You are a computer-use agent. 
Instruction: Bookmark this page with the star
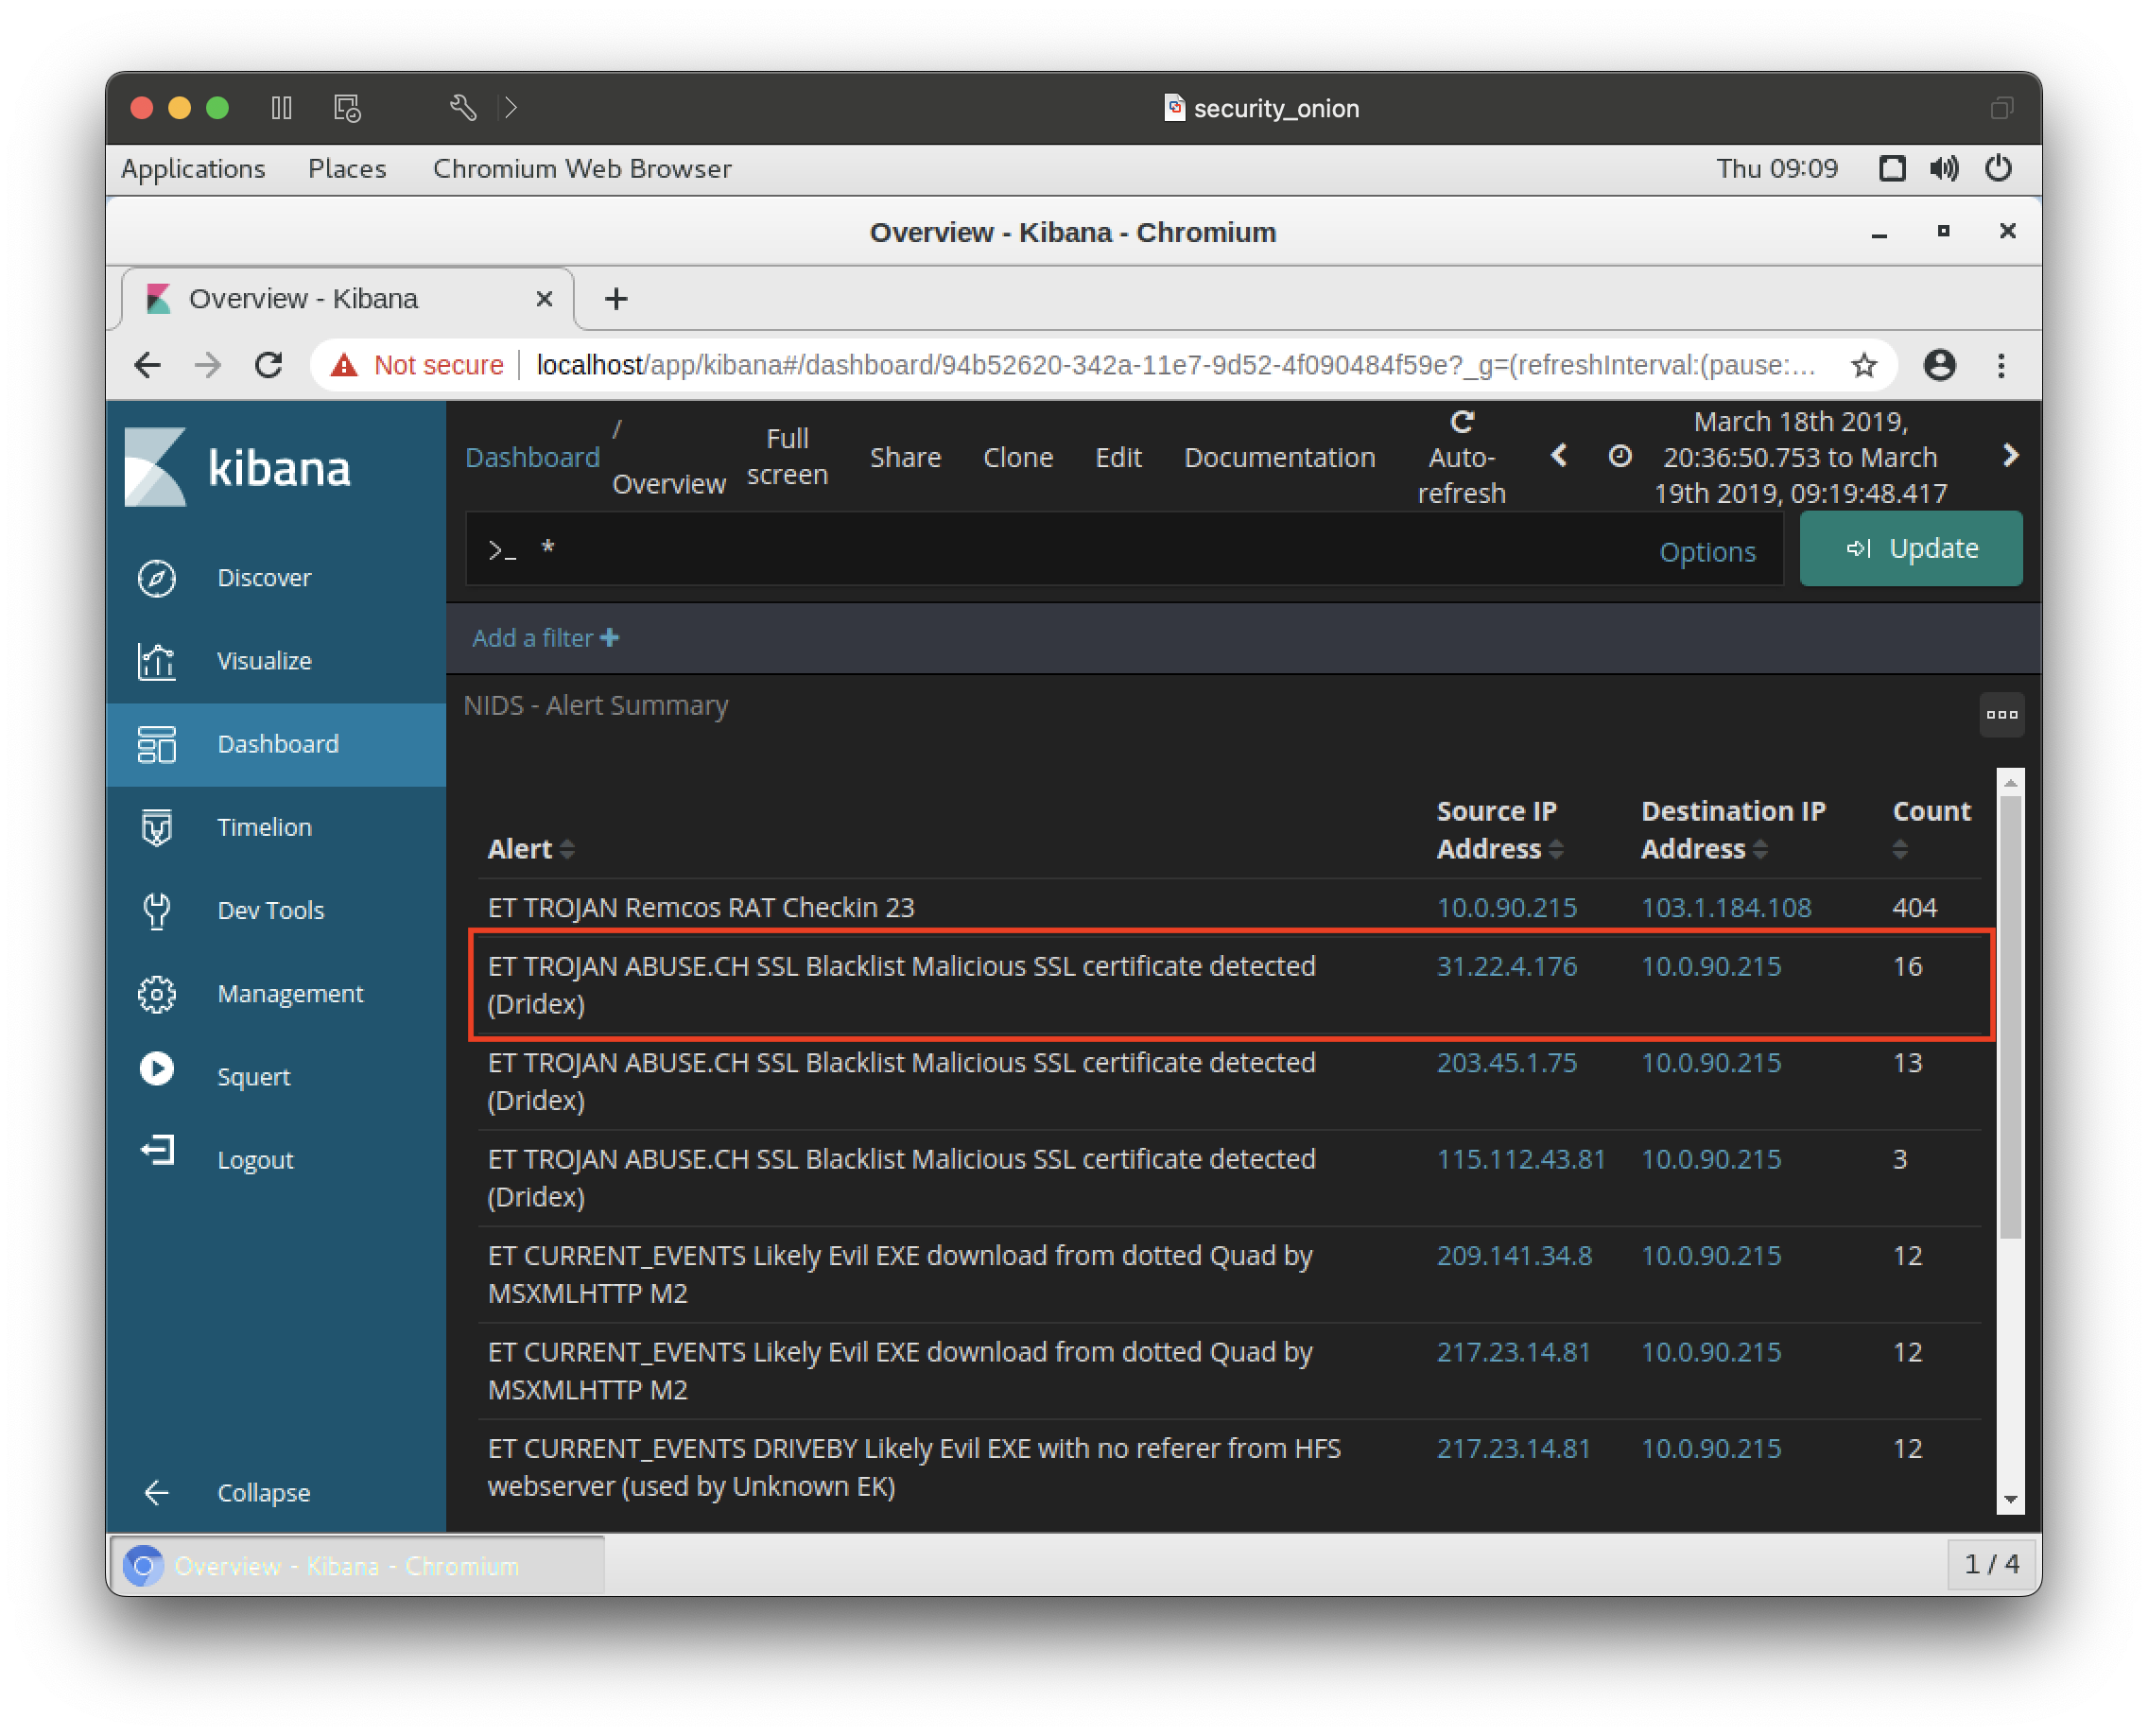coord(1863,365)
